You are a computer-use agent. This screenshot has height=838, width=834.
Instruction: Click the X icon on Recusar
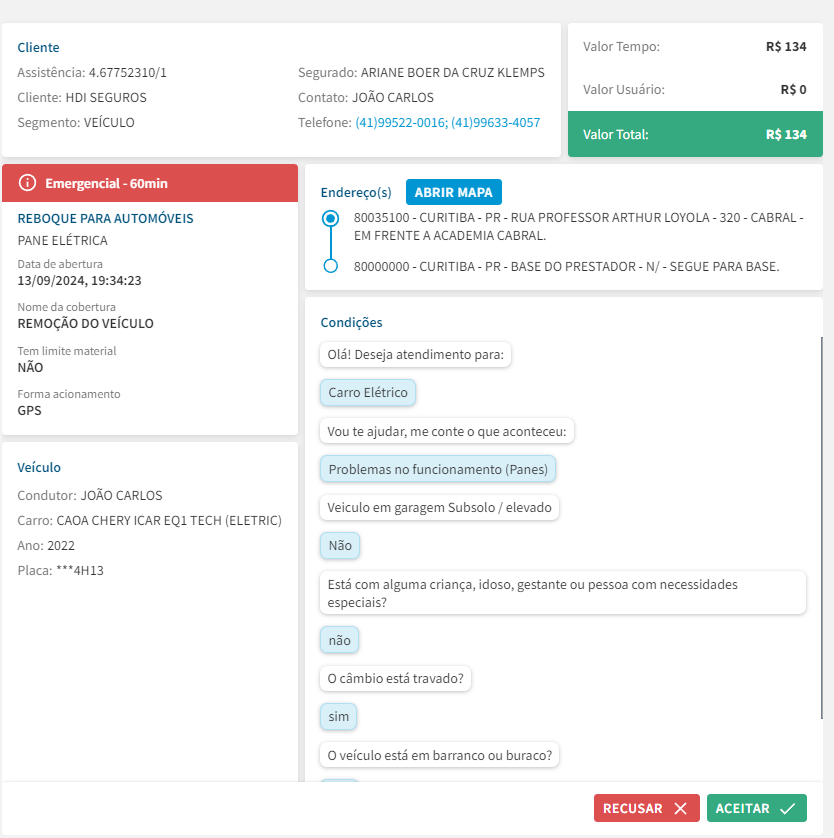(680, 809)
